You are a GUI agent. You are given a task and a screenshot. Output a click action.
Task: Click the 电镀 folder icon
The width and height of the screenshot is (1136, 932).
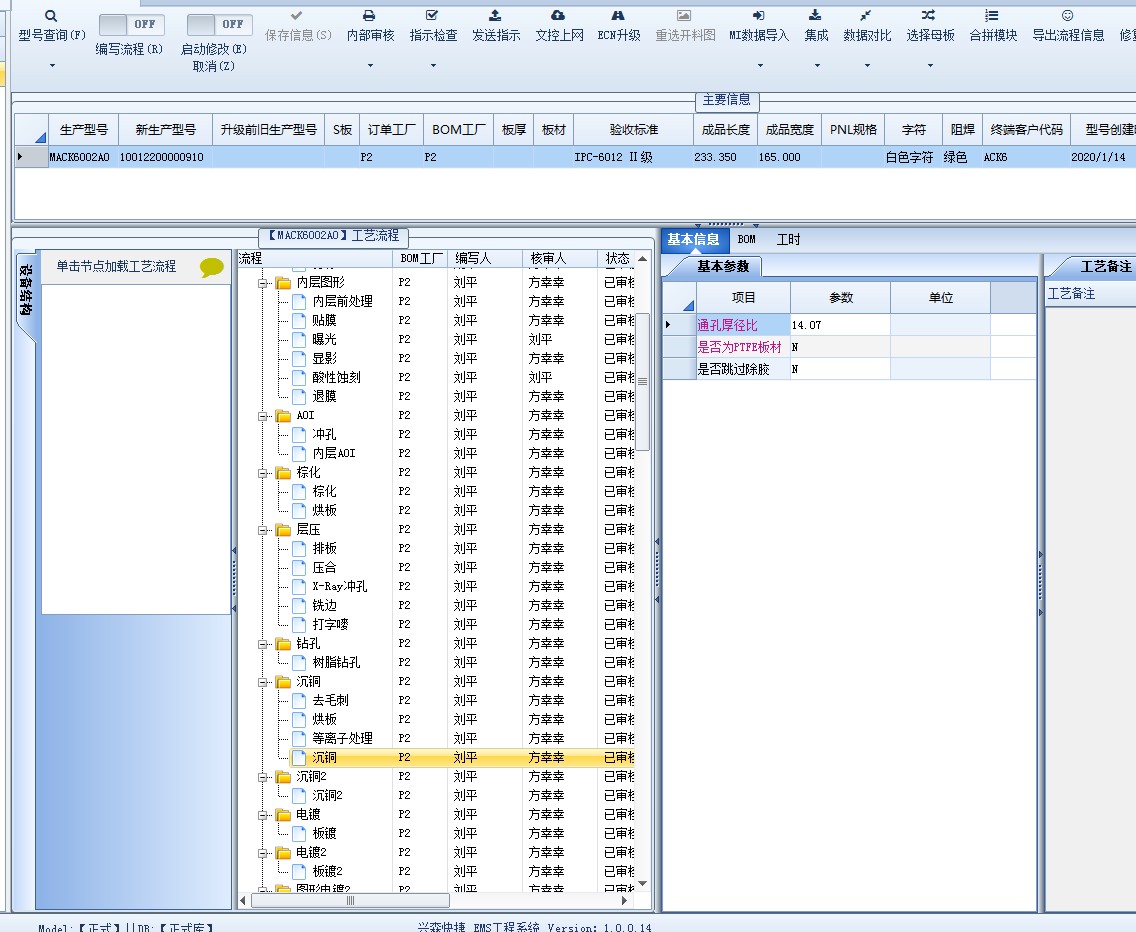pos(283,815)
